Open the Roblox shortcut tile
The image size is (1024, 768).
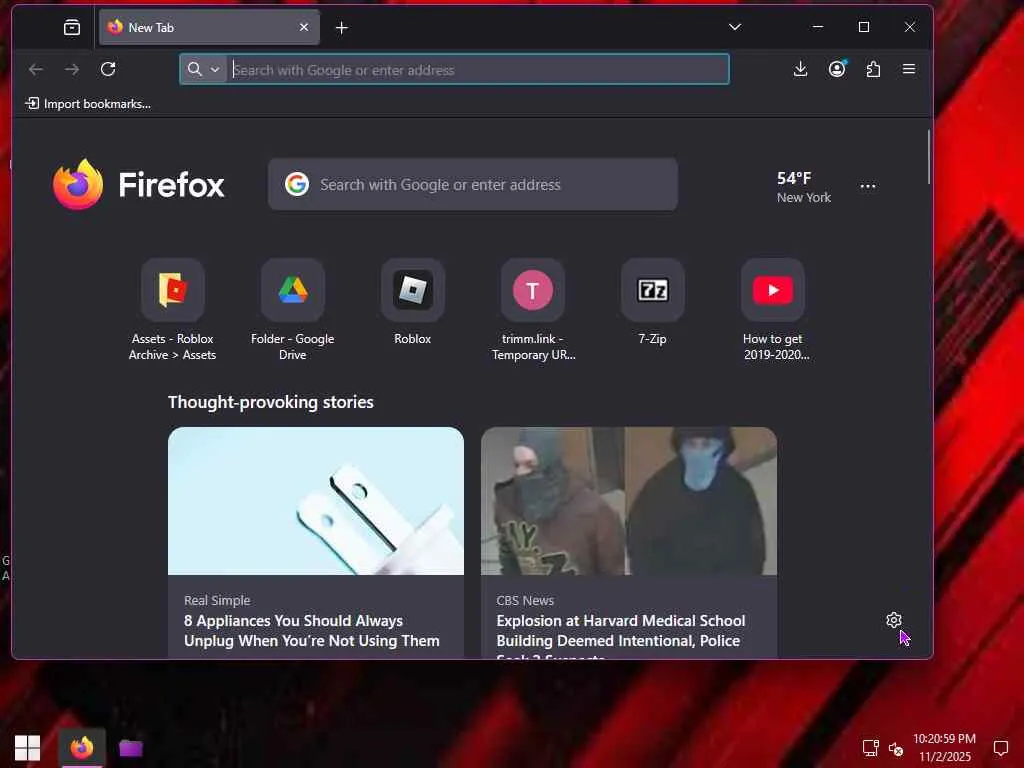coord(413,302)
